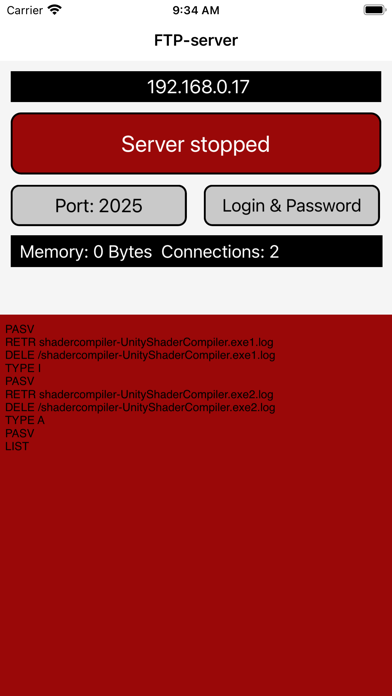Select log line DELE /shadercompiler-UnityShaderCompiler.exe1.log
392x696 pixels.
tap(140, 355)
